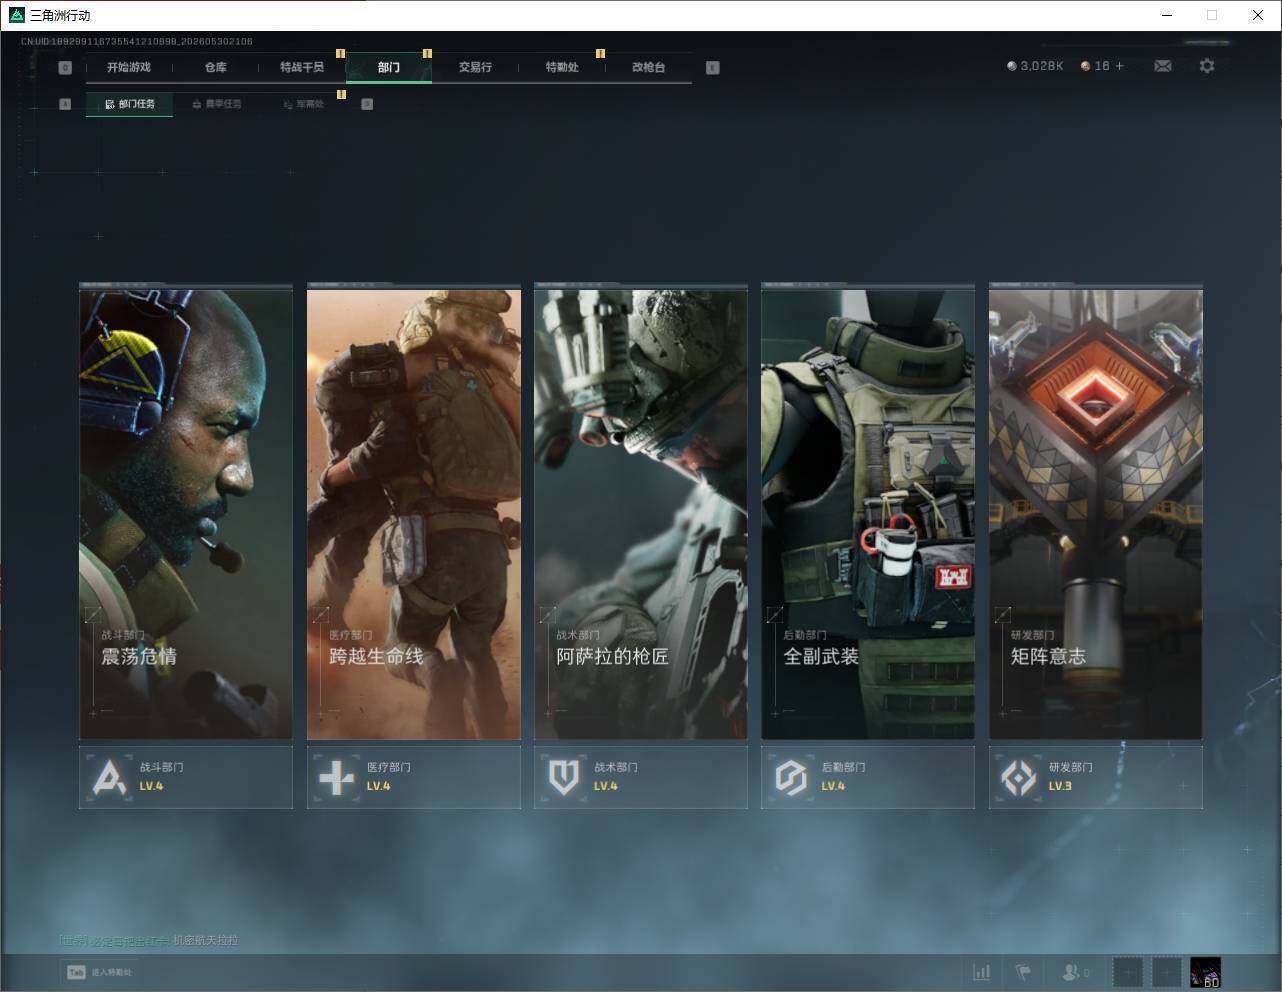
Task: Click the 研发部门 diamond emblem icon
Action: (x=1018, y=777)
